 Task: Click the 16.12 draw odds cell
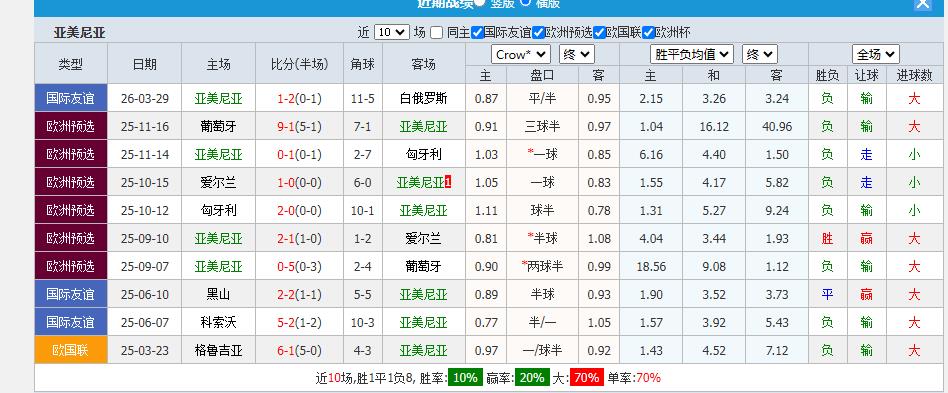tap(714, 126)
